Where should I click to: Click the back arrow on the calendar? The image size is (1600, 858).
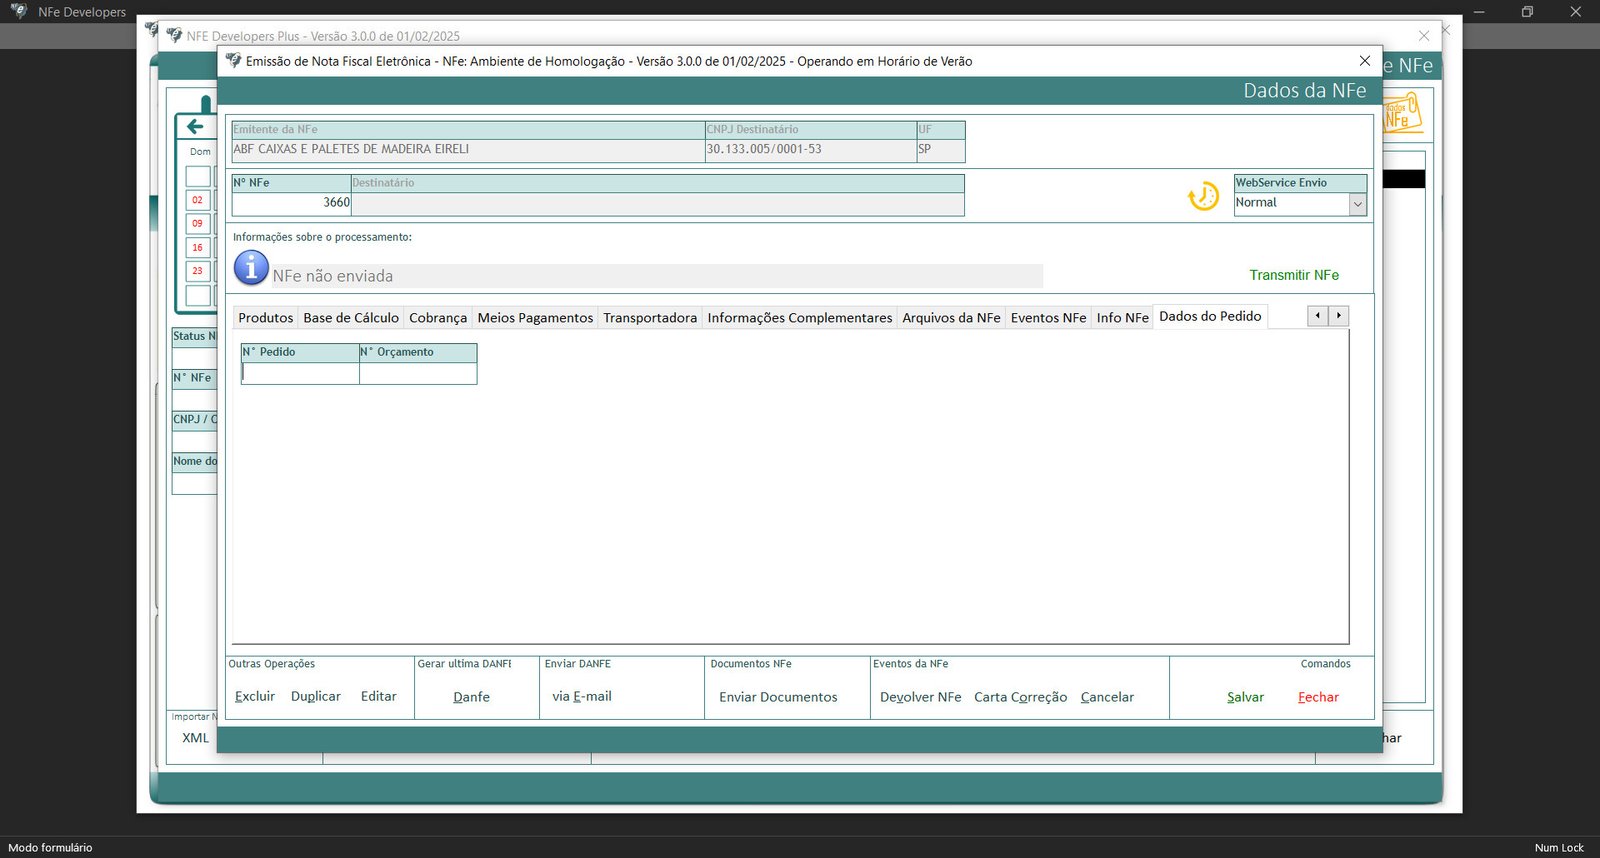click(195, 126)
